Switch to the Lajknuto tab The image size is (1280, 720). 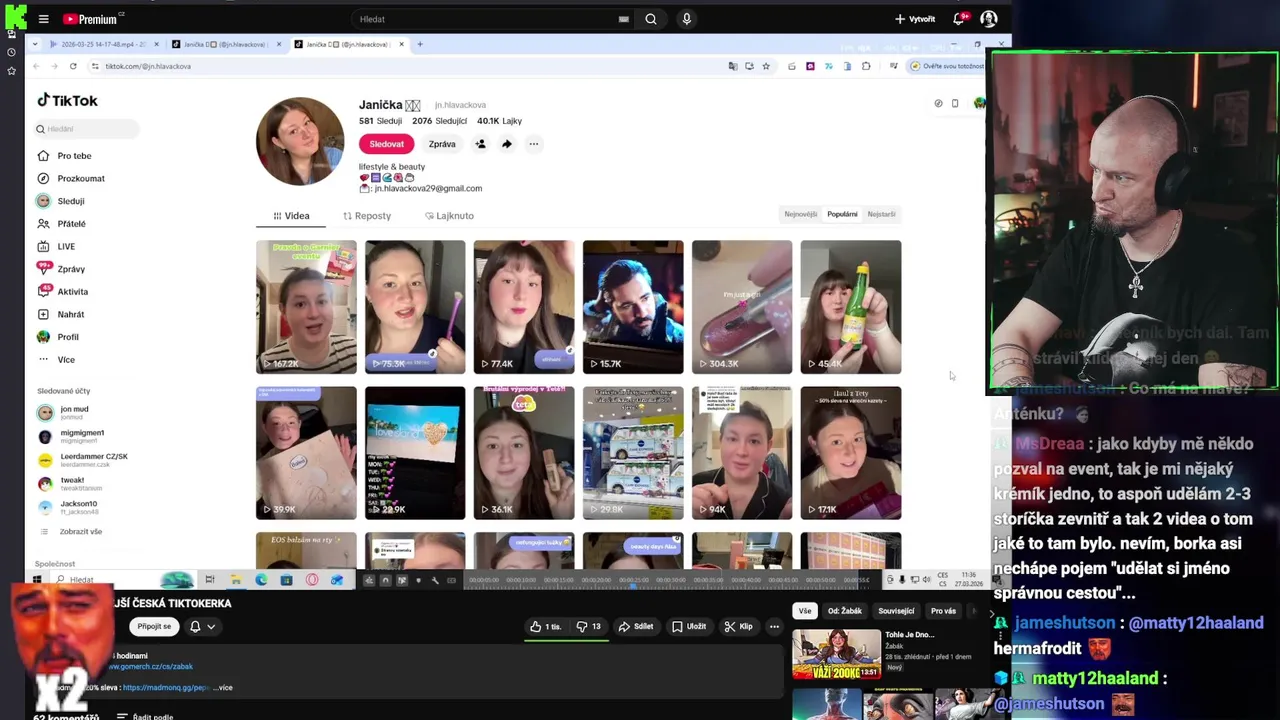point(449,216)
